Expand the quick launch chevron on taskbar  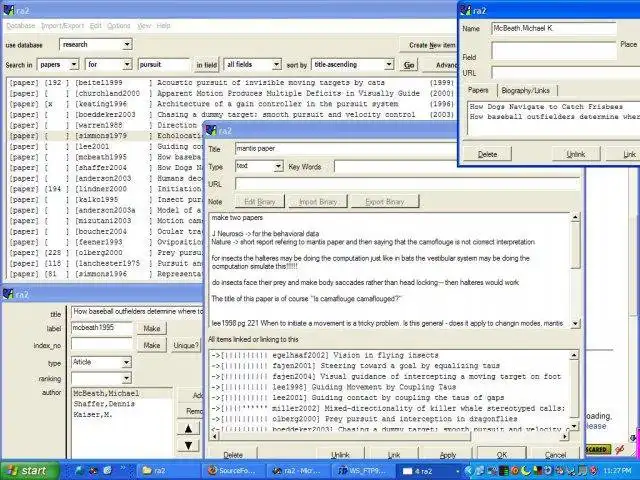point(123,468)
